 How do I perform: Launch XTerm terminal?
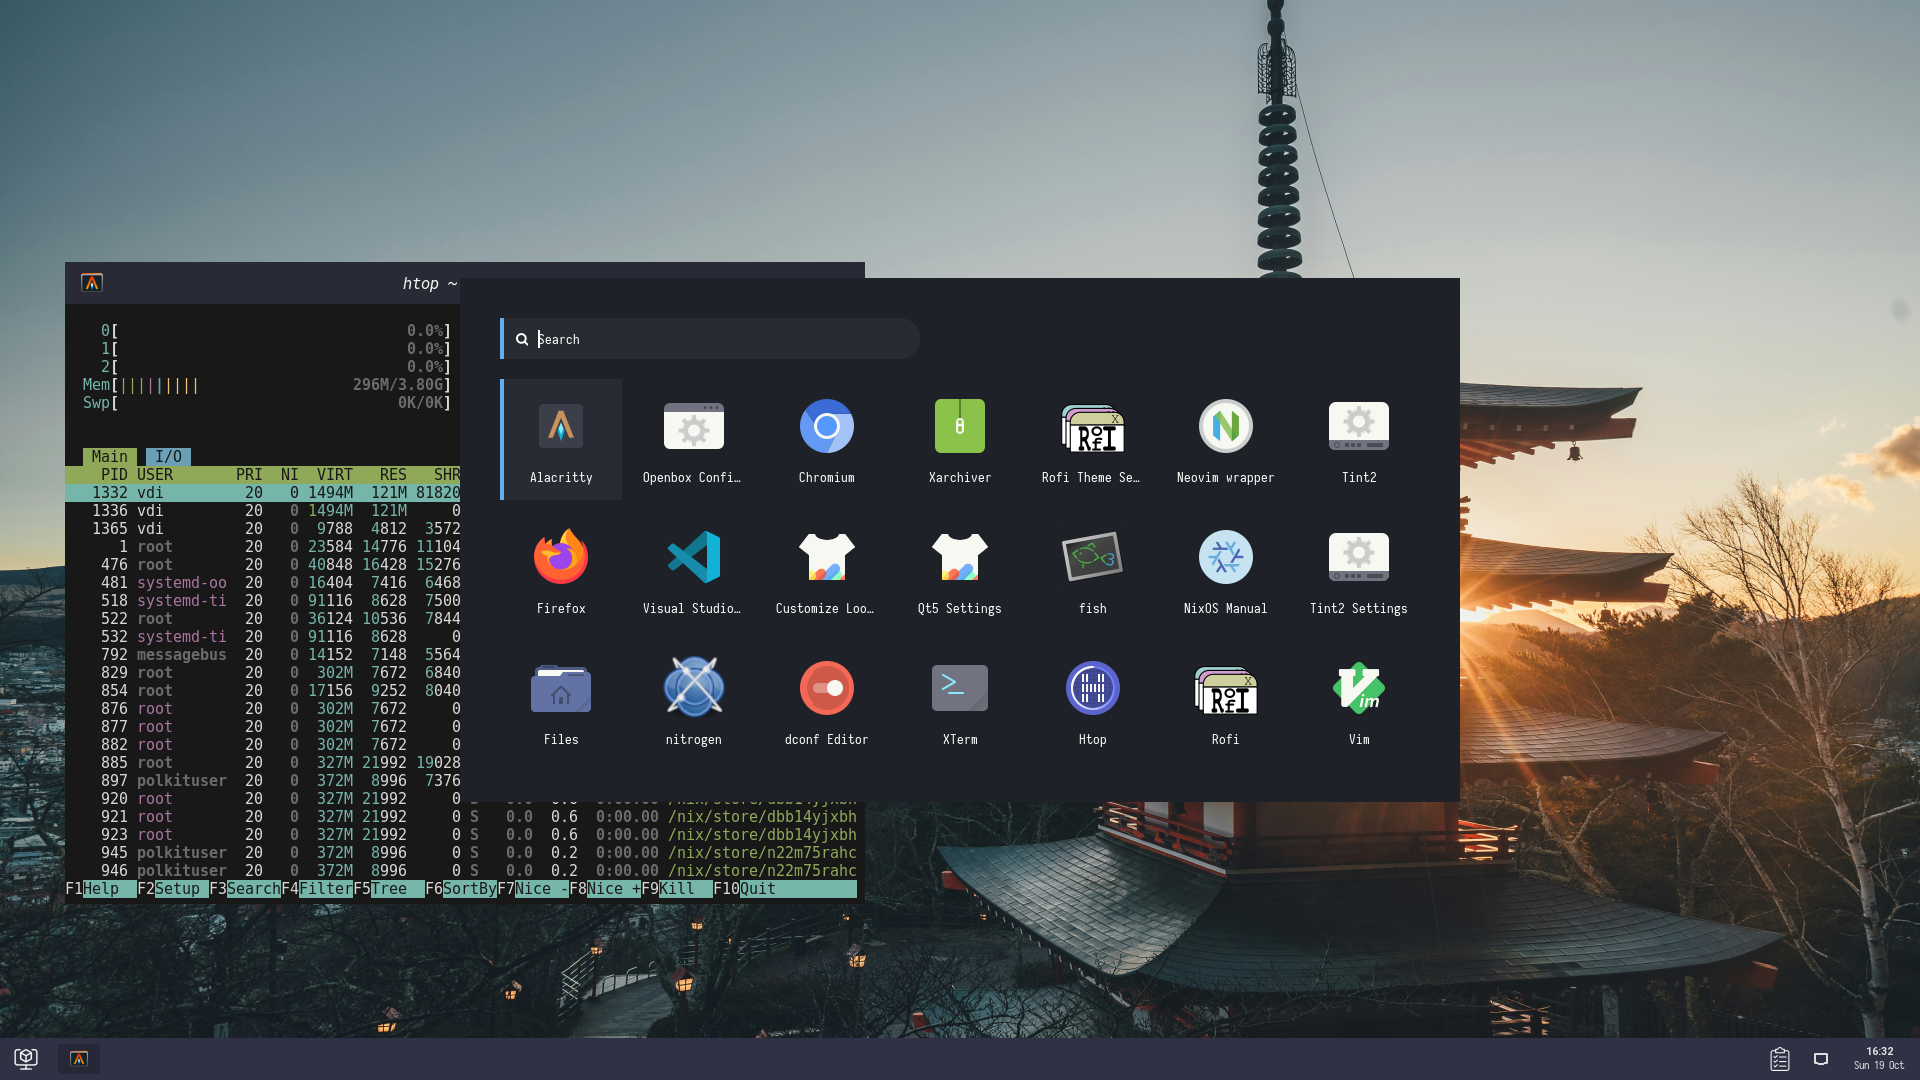click(959, 702)
